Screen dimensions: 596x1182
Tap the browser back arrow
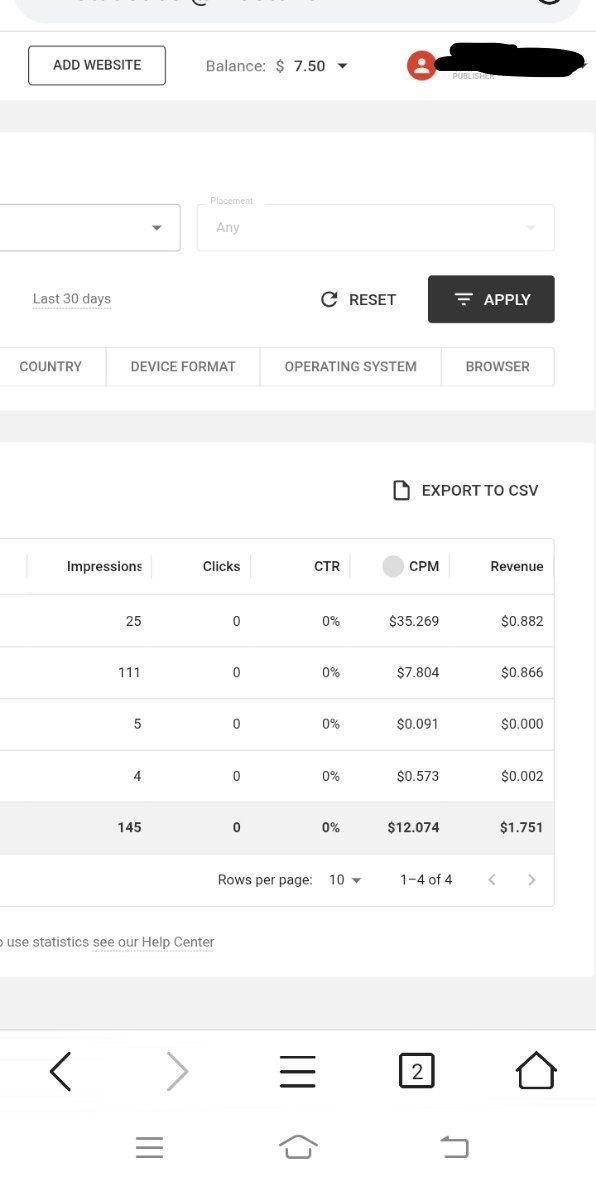60,1071
